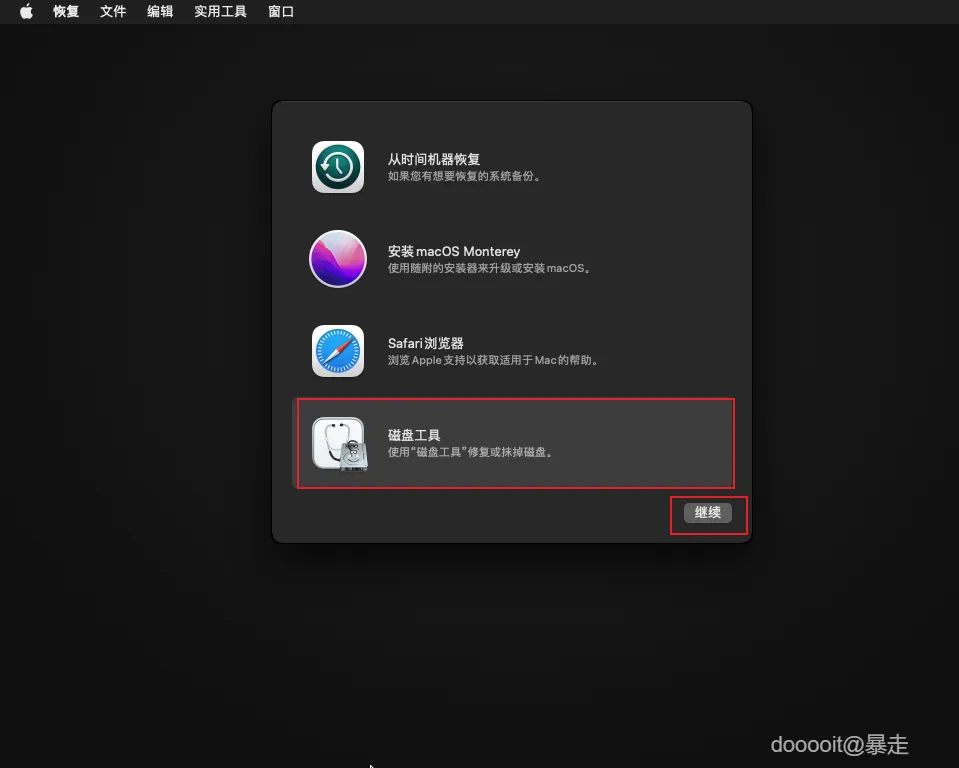
Task: Click the Safari compass icon
Action: (x=337, y=351)
